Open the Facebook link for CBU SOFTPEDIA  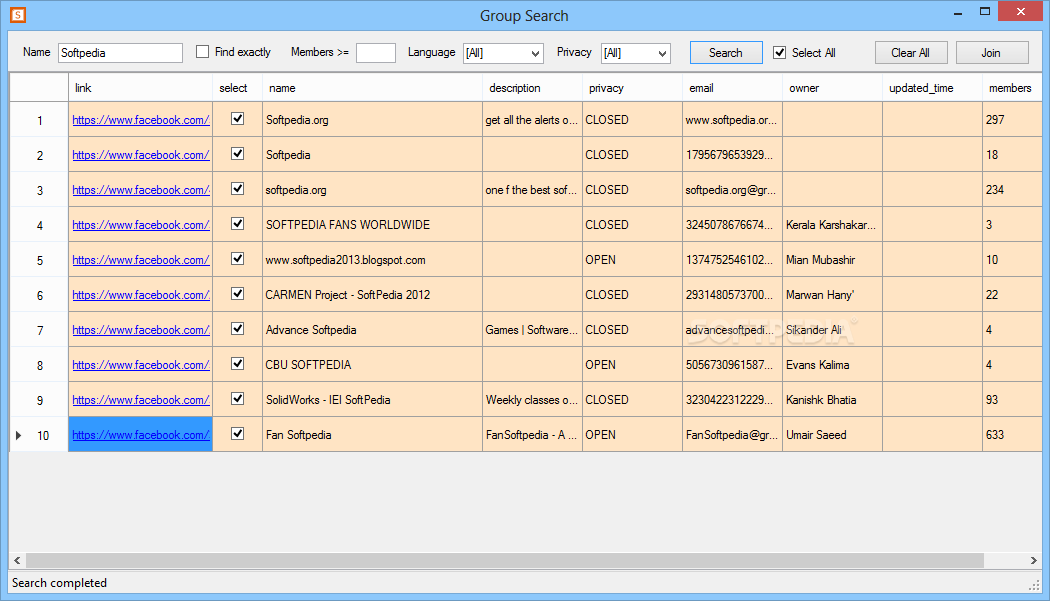click(141, 365)
